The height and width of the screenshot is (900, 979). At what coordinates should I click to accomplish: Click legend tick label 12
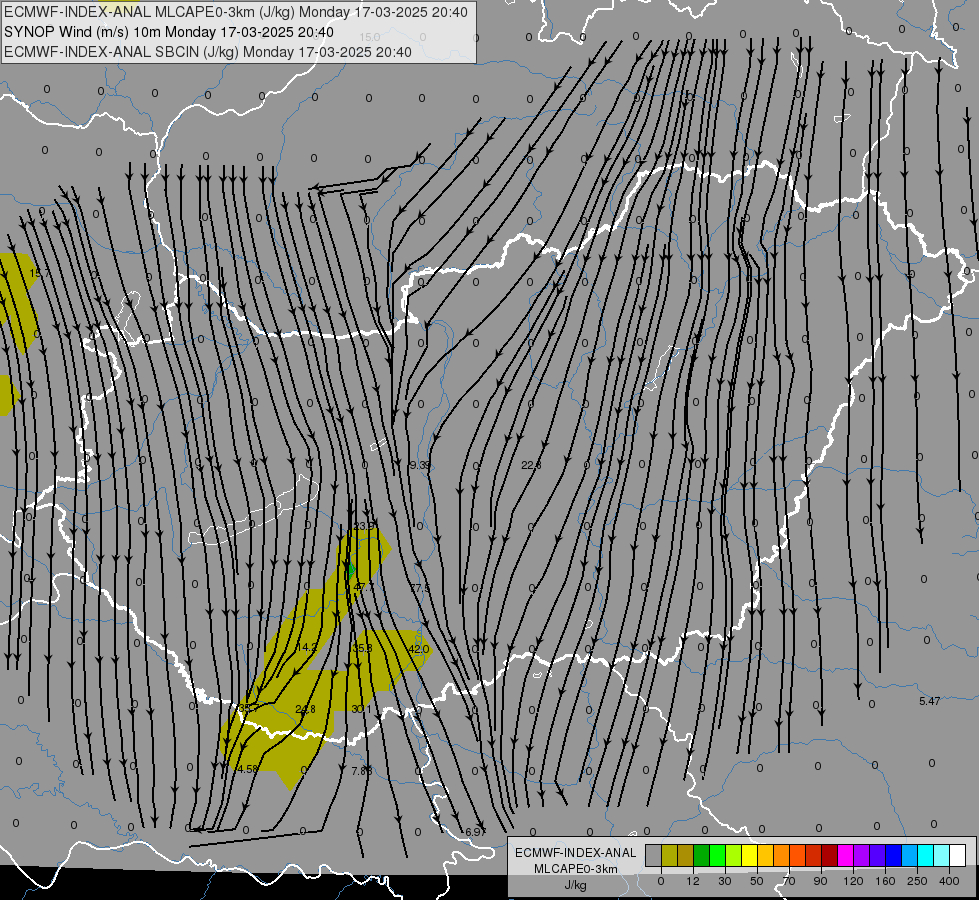point(693,881)
